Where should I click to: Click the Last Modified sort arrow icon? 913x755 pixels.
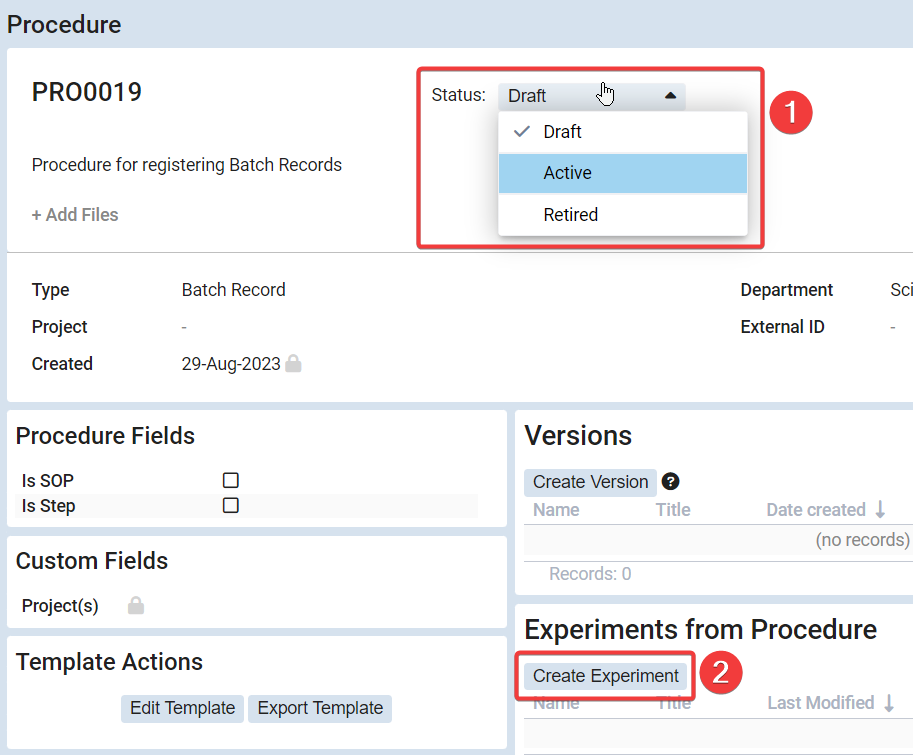pos(888,703)
